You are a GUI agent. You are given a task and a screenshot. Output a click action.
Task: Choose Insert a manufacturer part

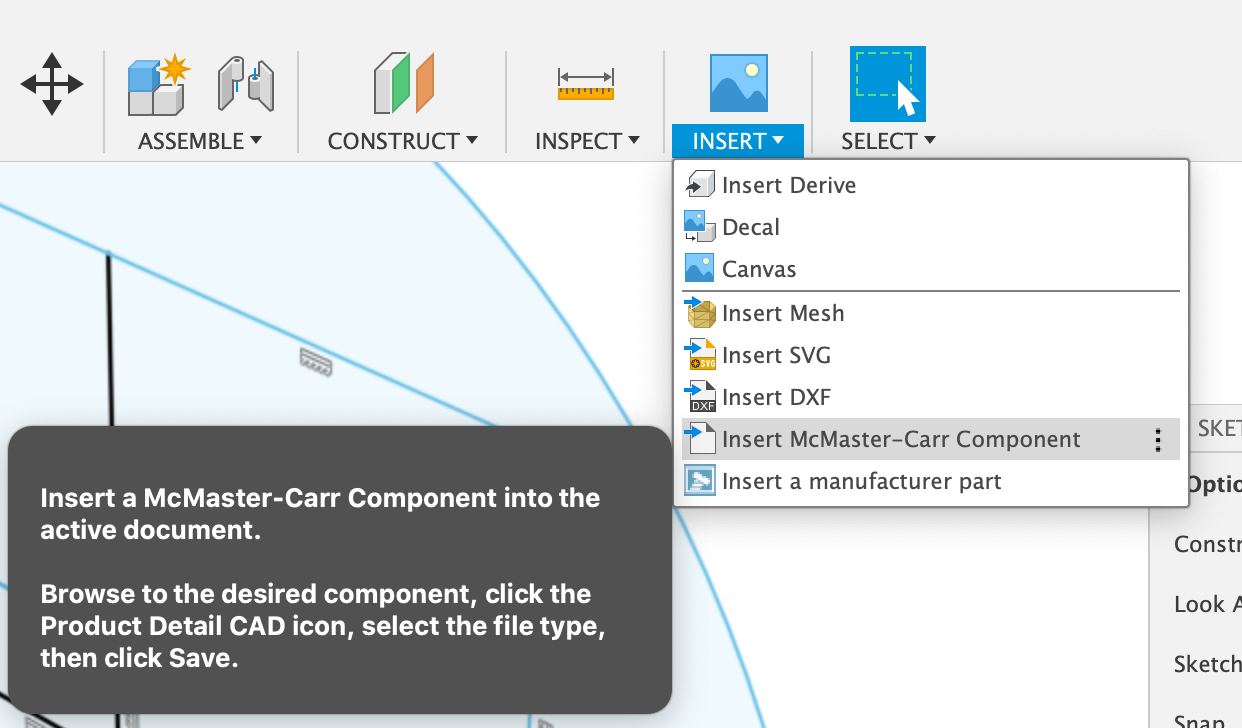coord(931,481)
